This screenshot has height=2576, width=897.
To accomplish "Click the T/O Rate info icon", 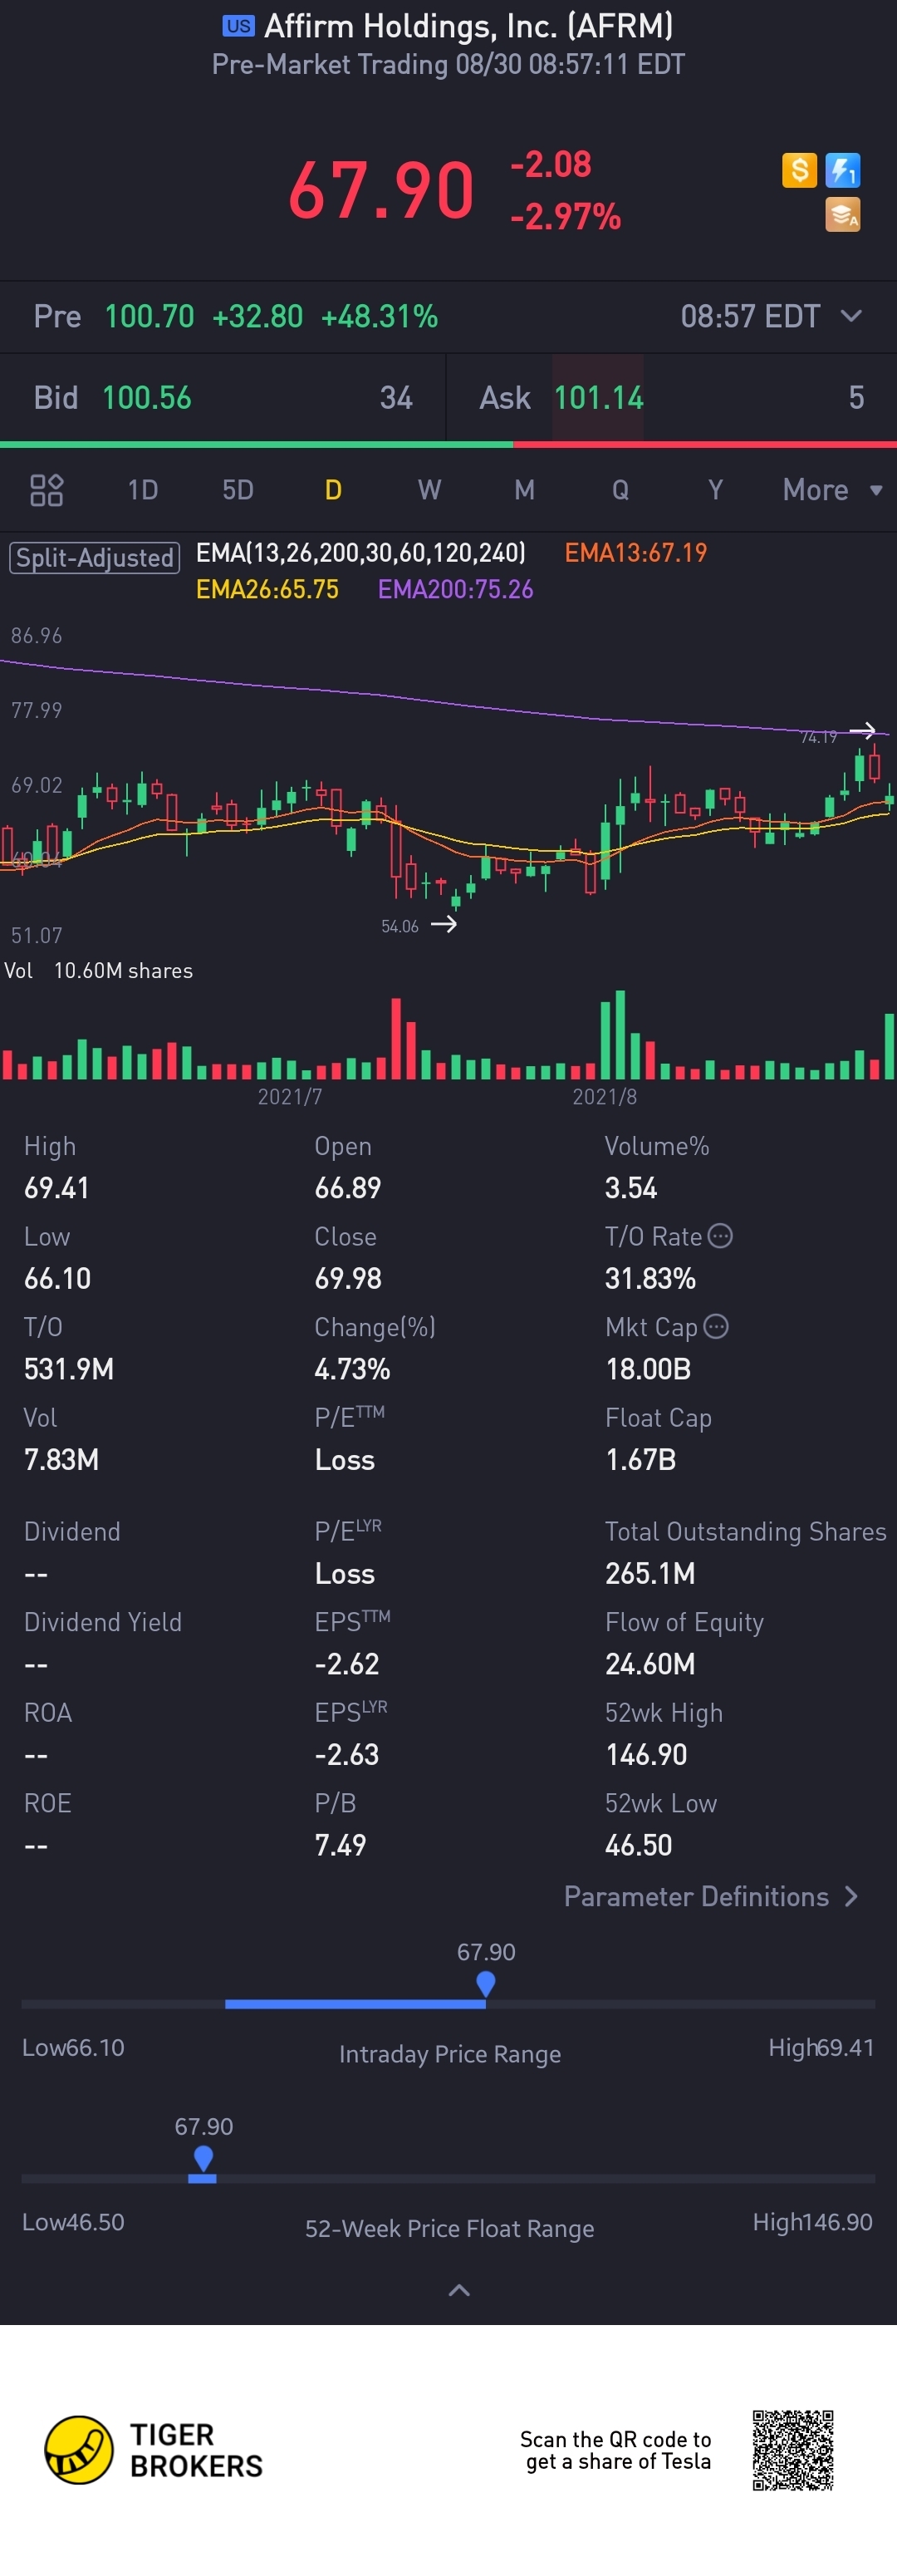I will (x=720, y=1236).
